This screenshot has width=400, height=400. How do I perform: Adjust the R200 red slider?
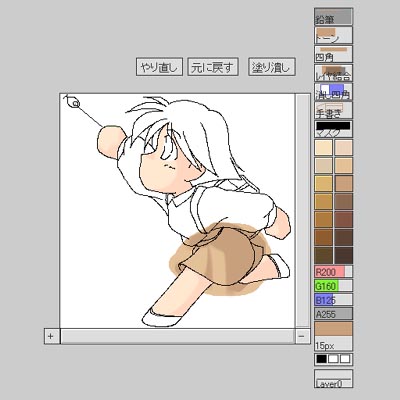point(333,272)
